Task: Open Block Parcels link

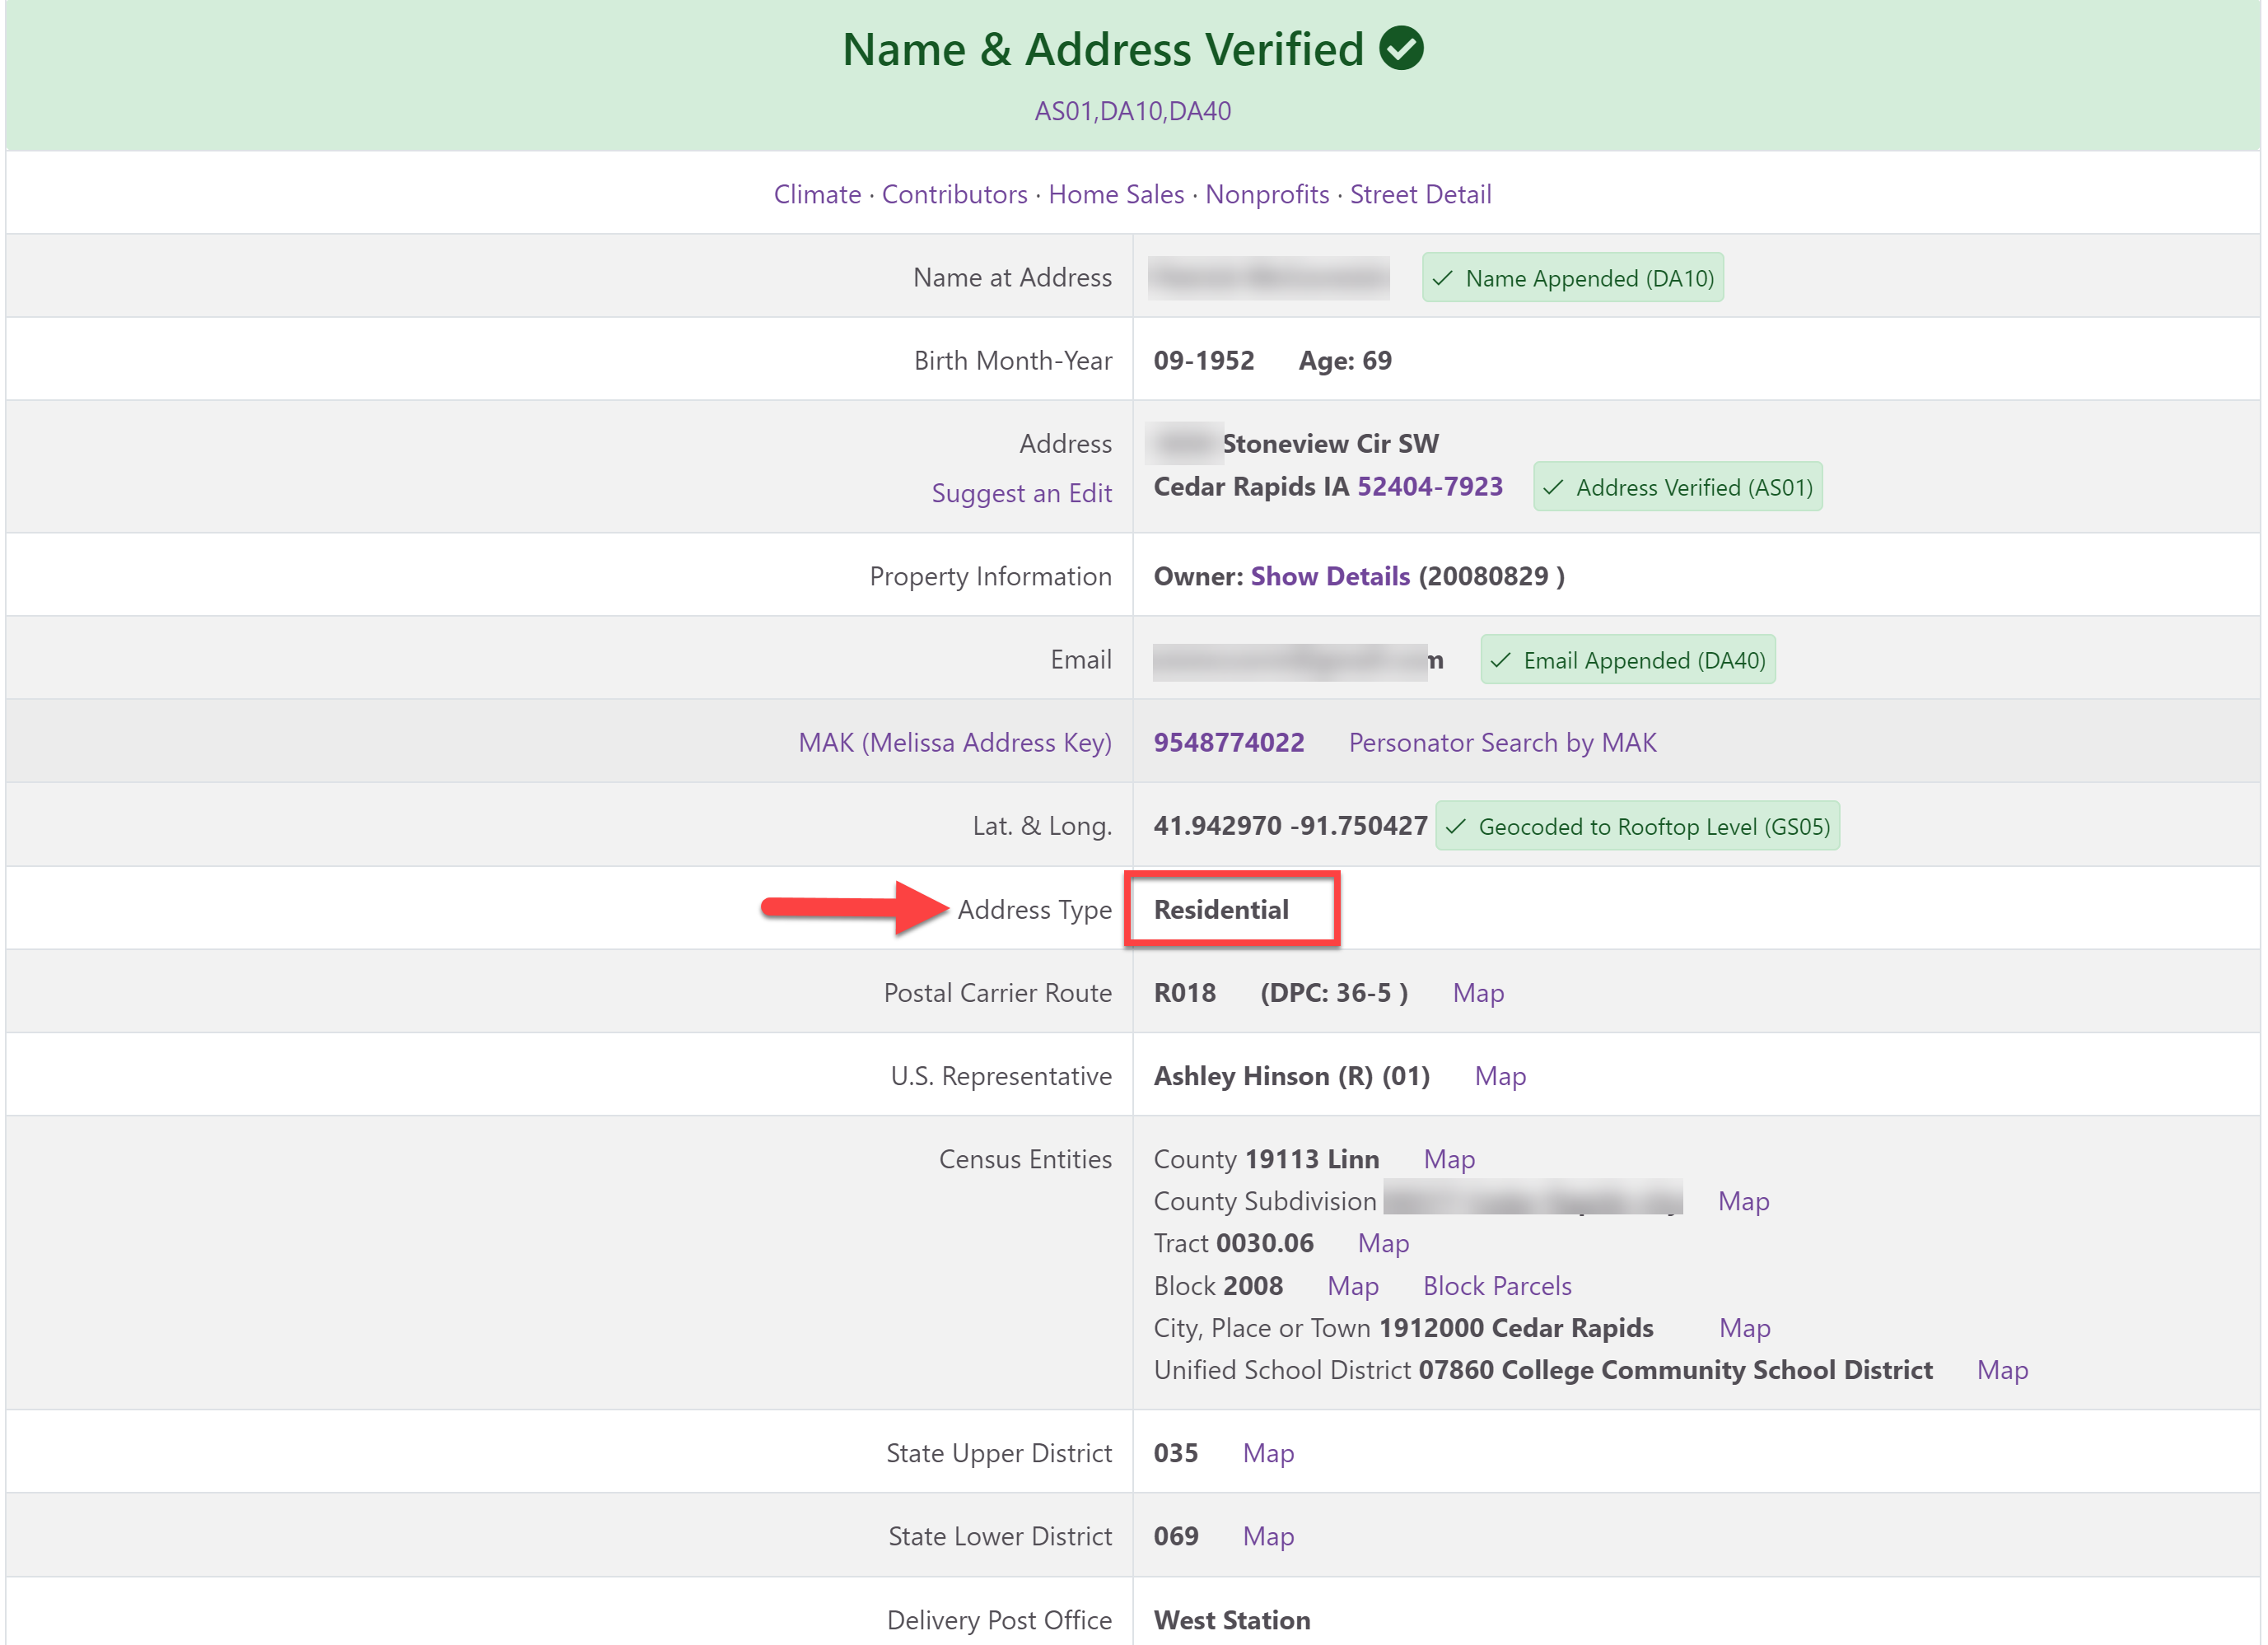Action: pyautogui.click(x=1496, y=1285)
